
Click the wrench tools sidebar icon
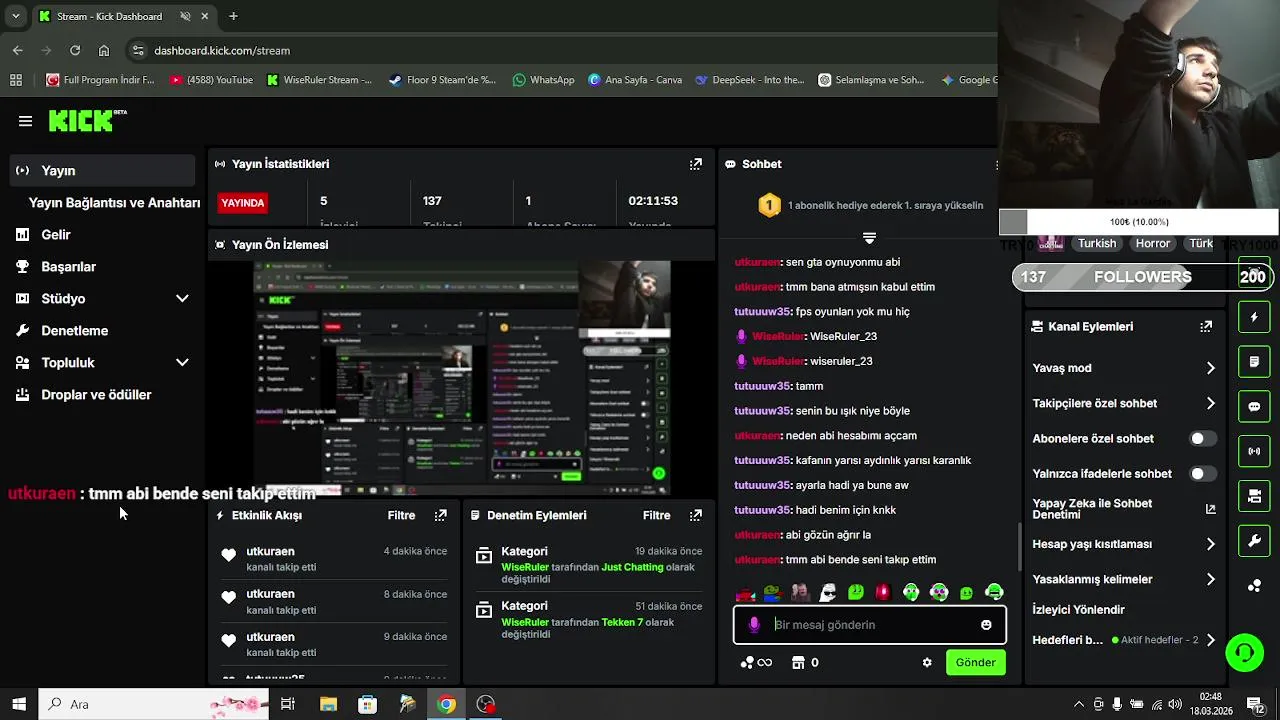pos(1254,541)
